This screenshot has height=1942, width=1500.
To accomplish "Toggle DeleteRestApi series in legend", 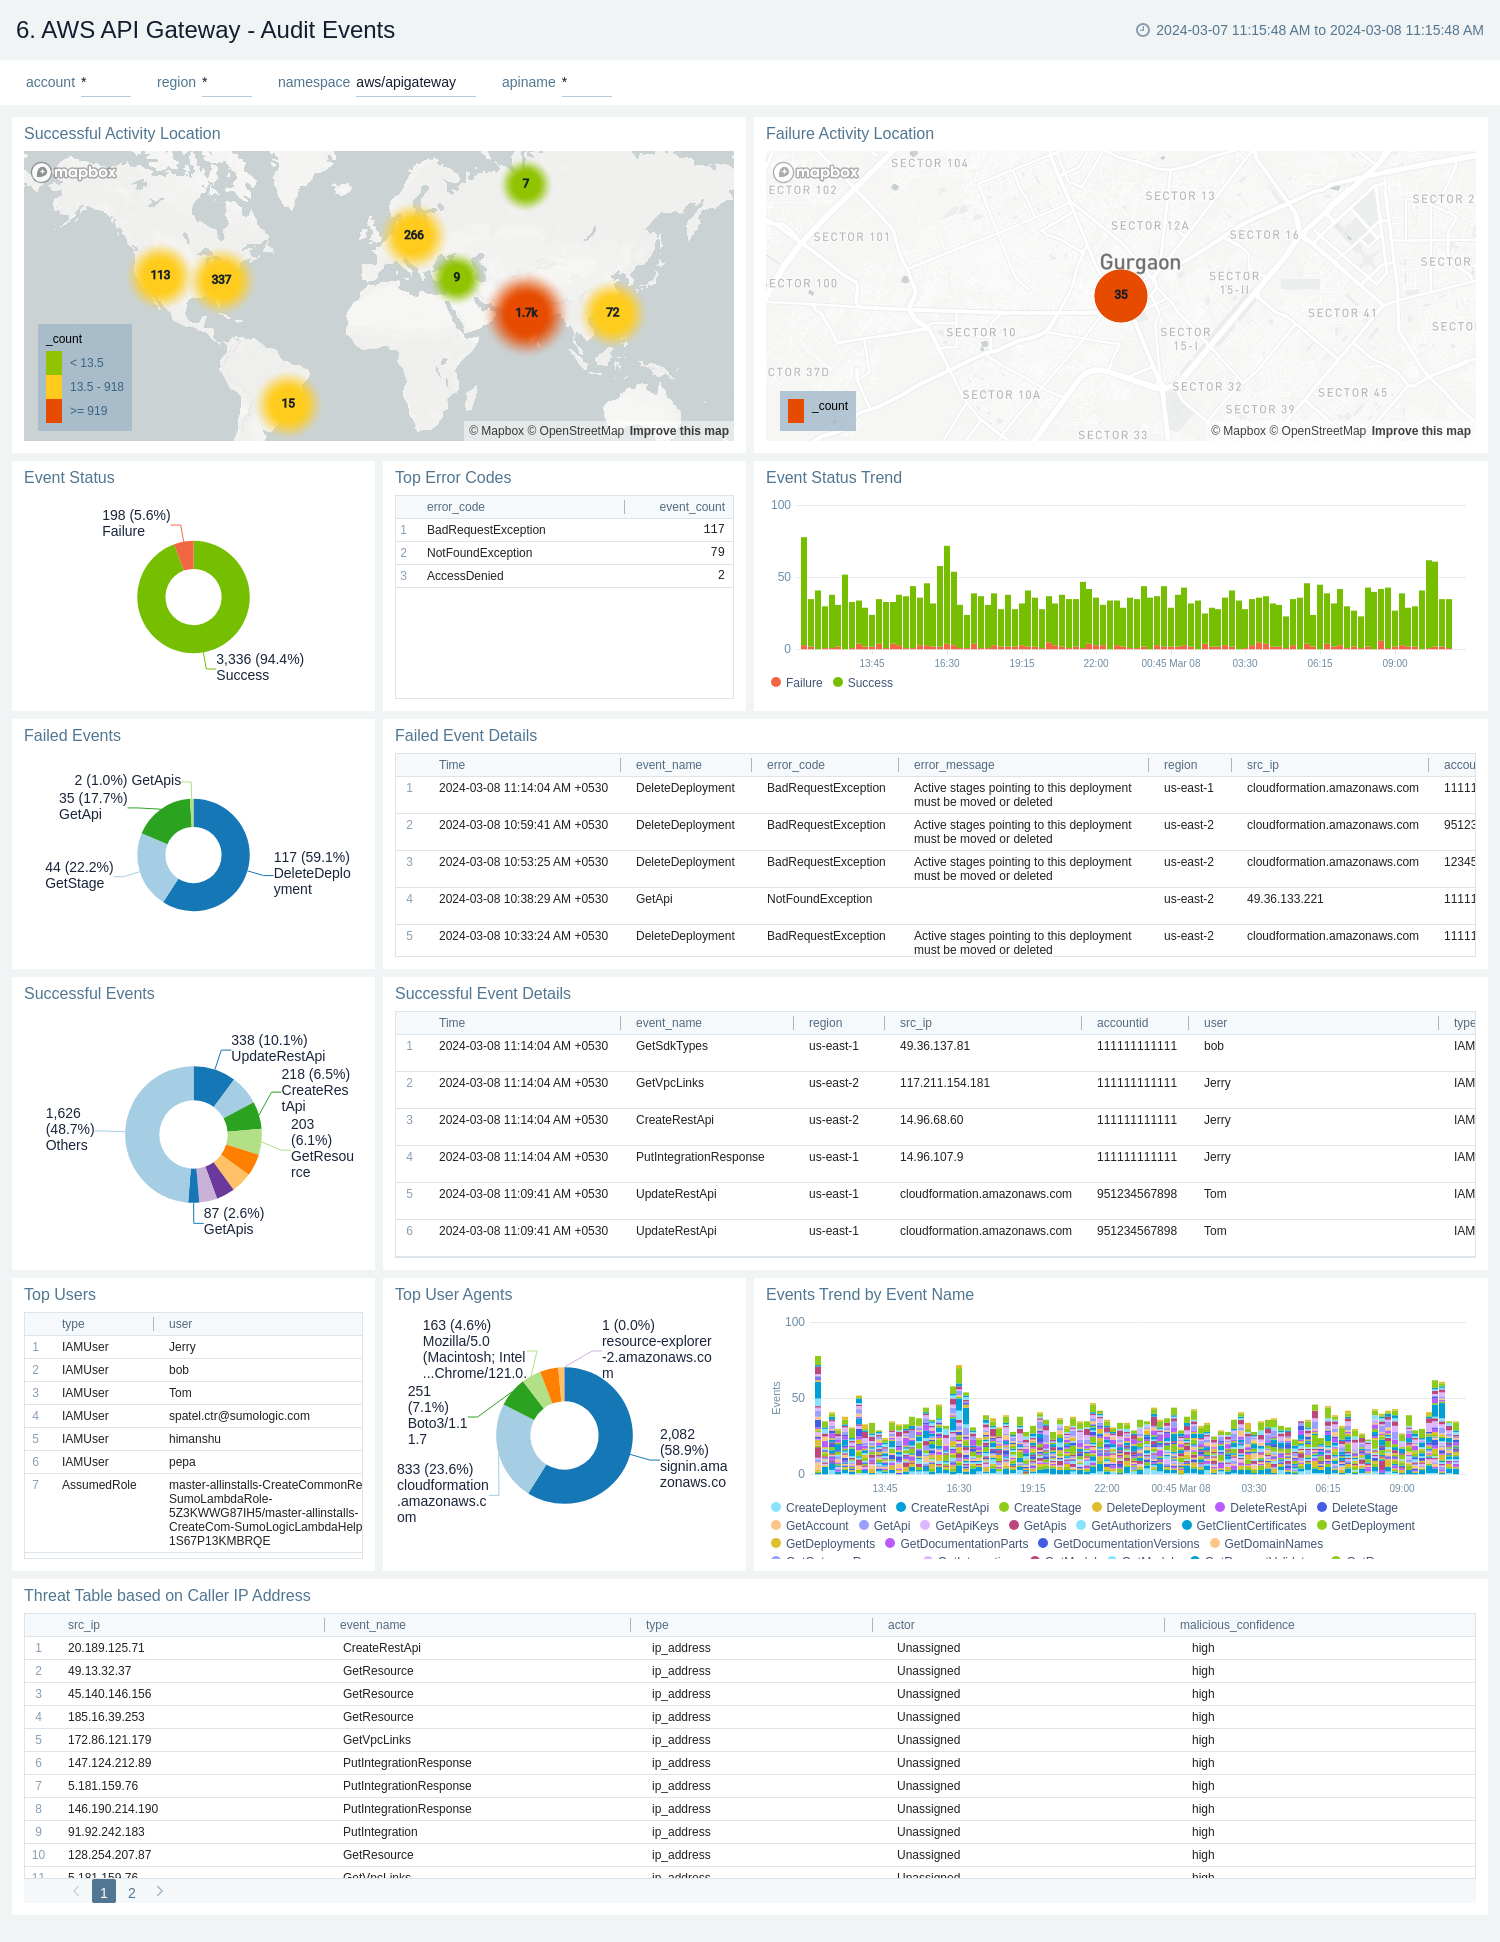I will coord(1261,1508).
